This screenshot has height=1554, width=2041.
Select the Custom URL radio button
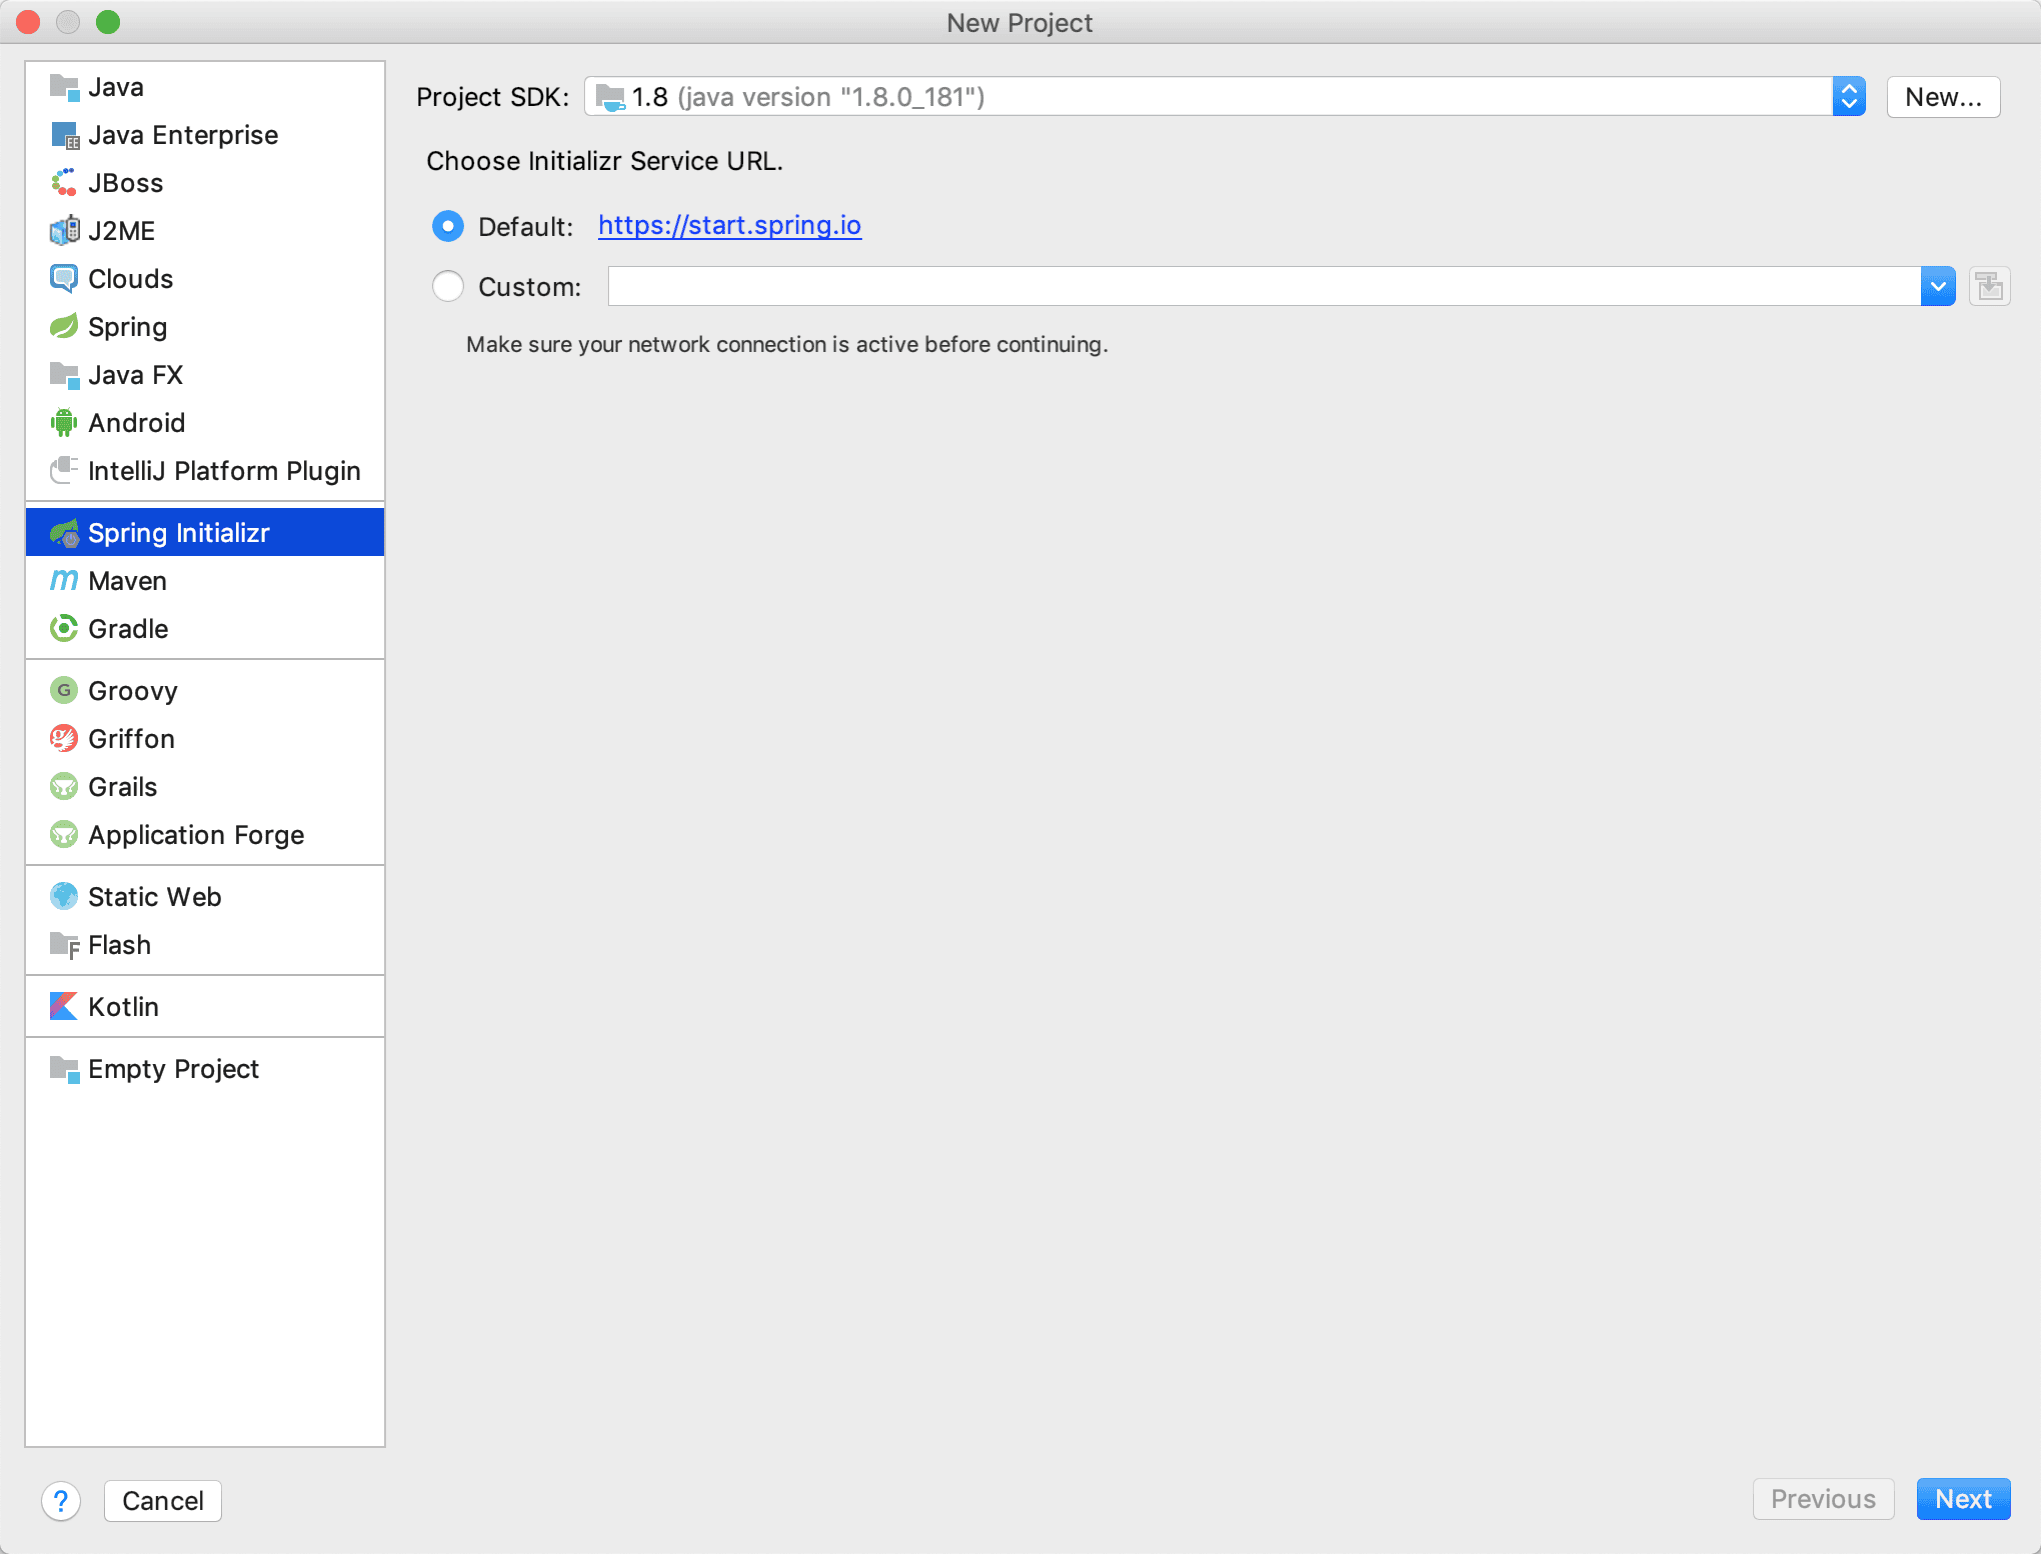[x=448, y=287]
